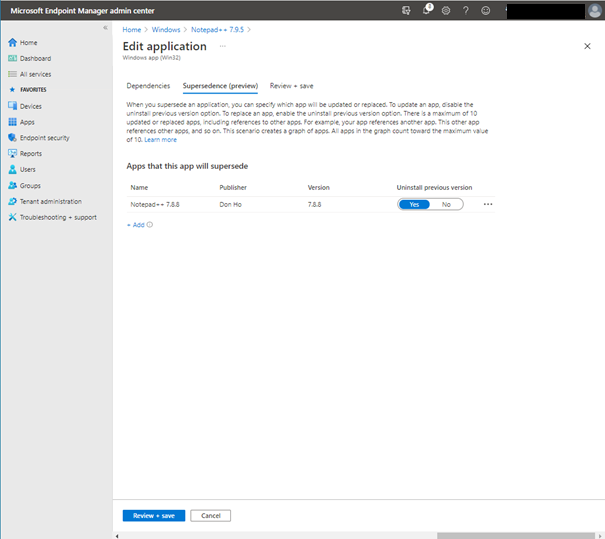
Task: Close the Edit application pane
Action: 587,46
